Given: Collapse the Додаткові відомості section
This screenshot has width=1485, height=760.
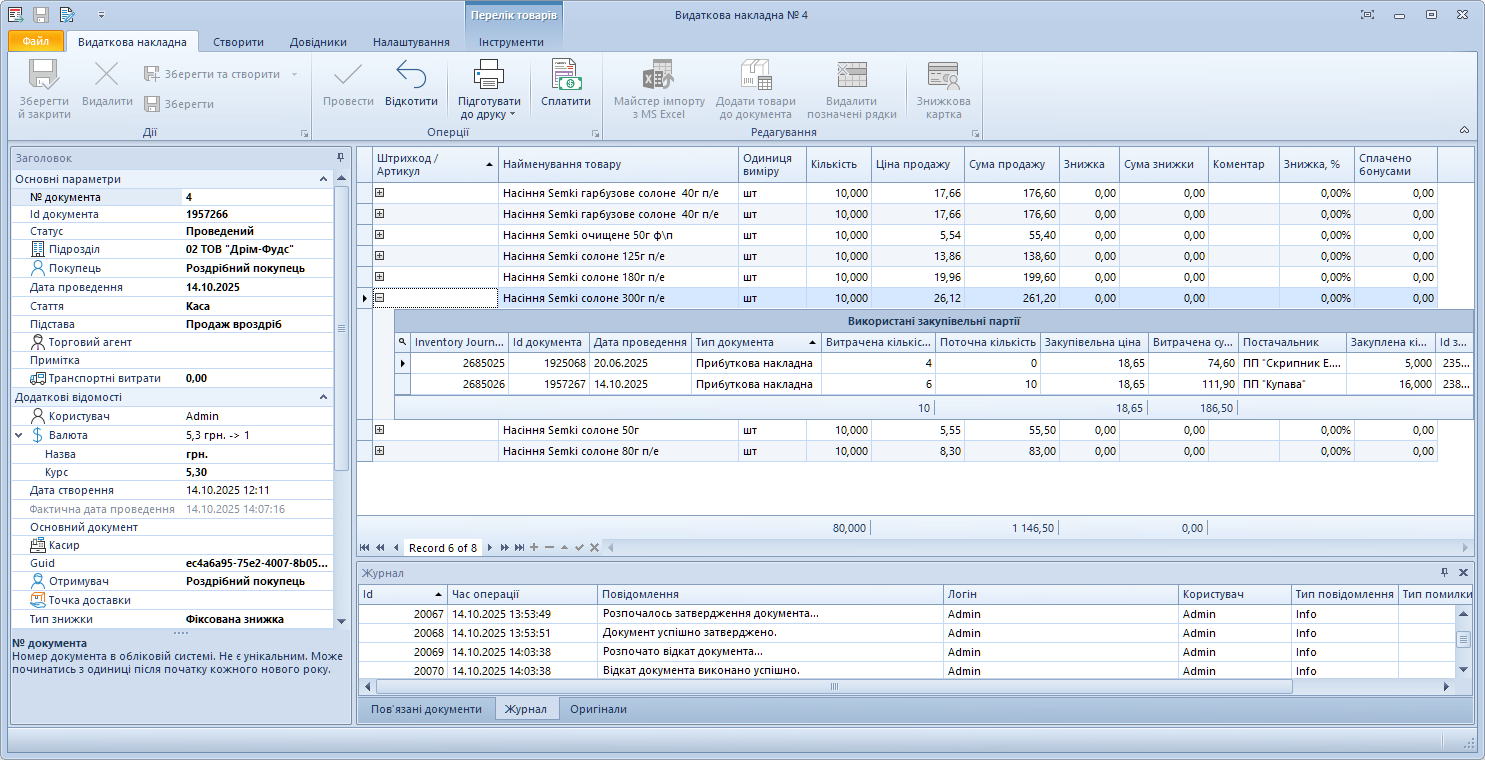Looking at the screenshot, I should tap(323, 397).
